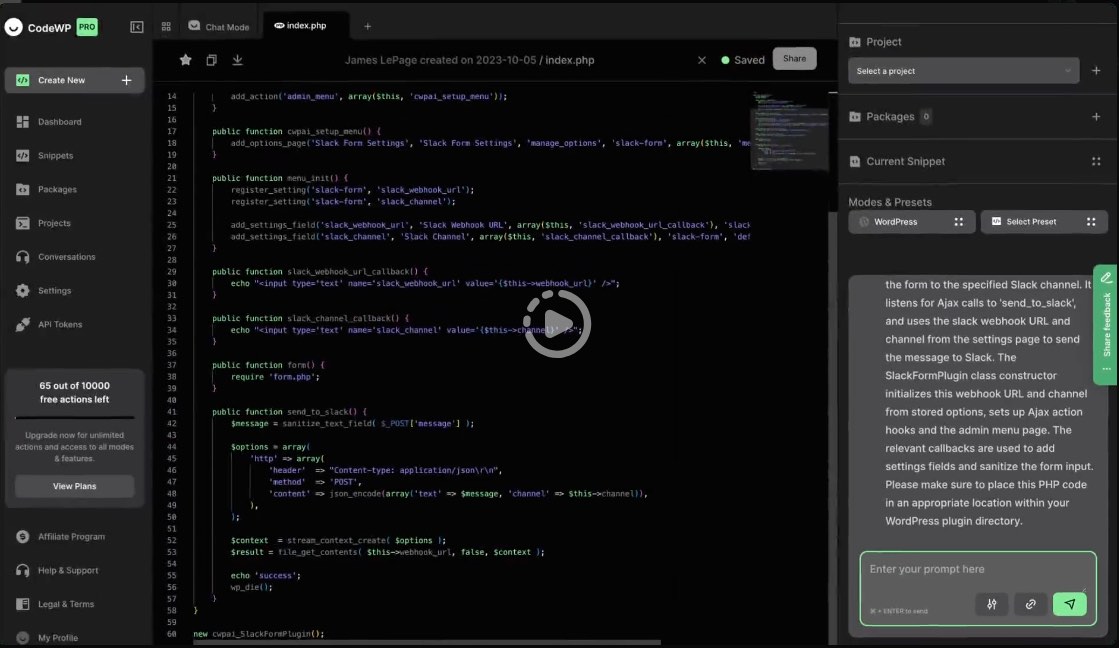Screen dimensions: 1119x648
Task: Open API Tokens in sidebar
Action: point(60,324)
